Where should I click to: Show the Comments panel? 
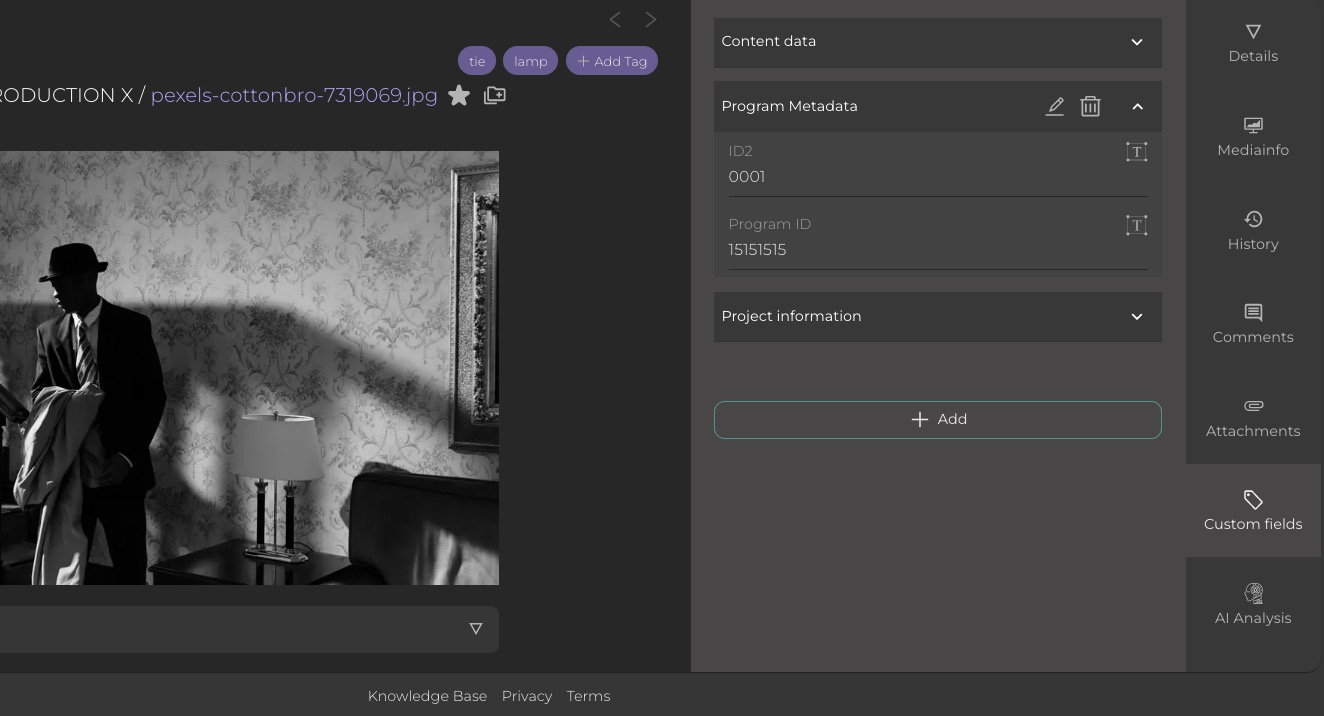click(x=1252, y=324)
